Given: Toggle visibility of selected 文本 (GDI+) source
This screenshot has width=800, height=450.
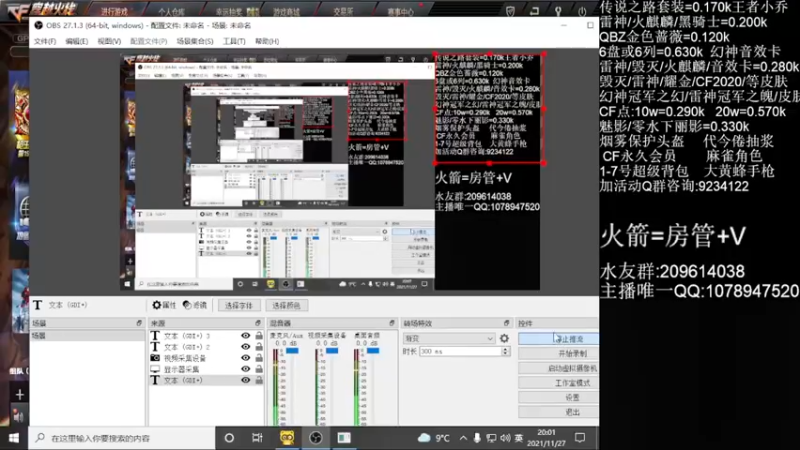Looking at the screenshot, I should click(x=245, y=380).
